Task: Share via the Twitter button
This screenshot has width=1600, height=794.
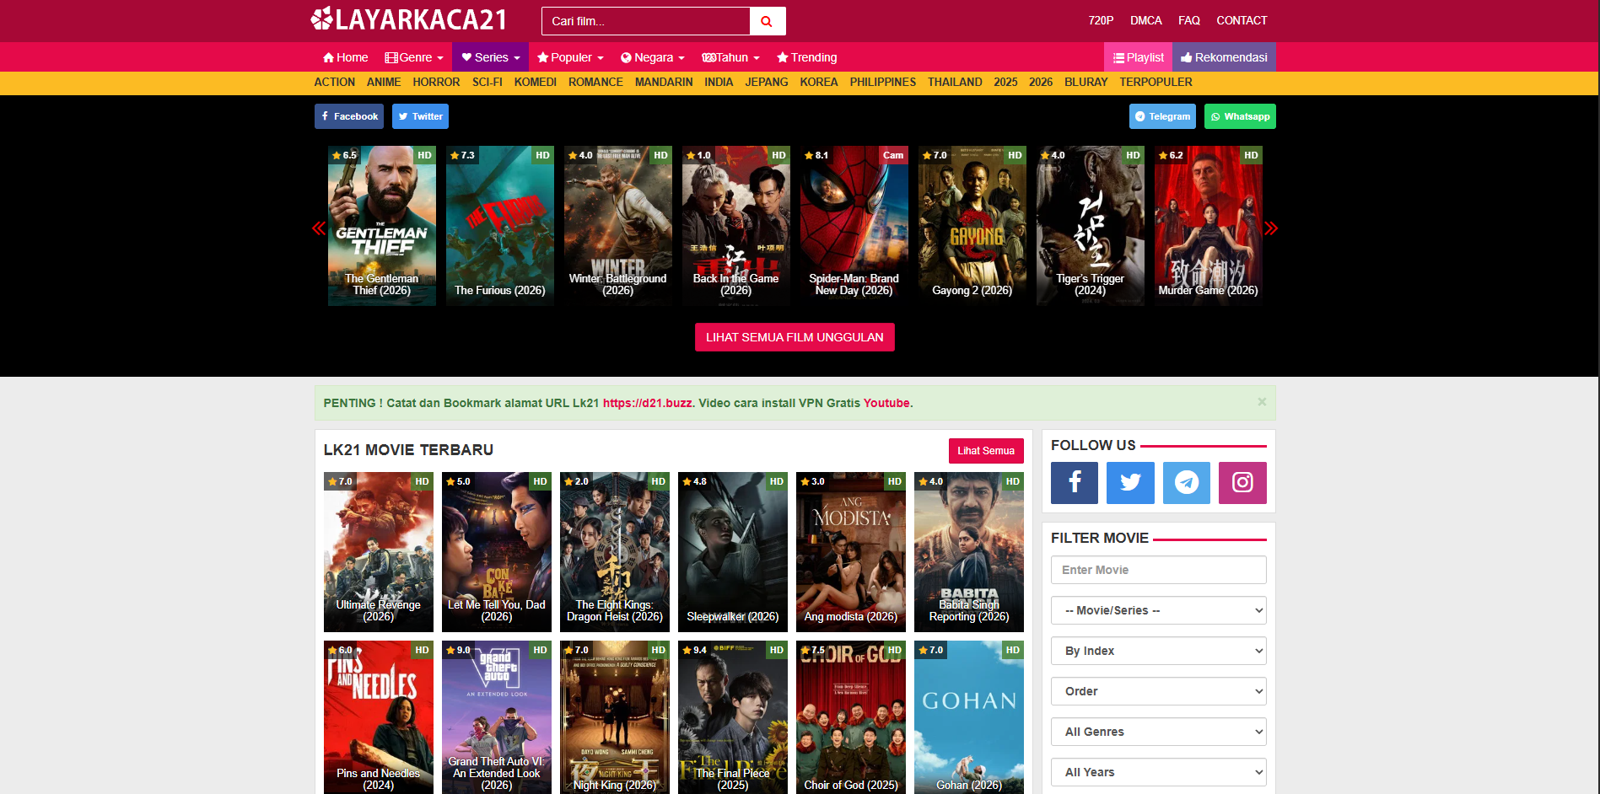Action: click(420, 117)
